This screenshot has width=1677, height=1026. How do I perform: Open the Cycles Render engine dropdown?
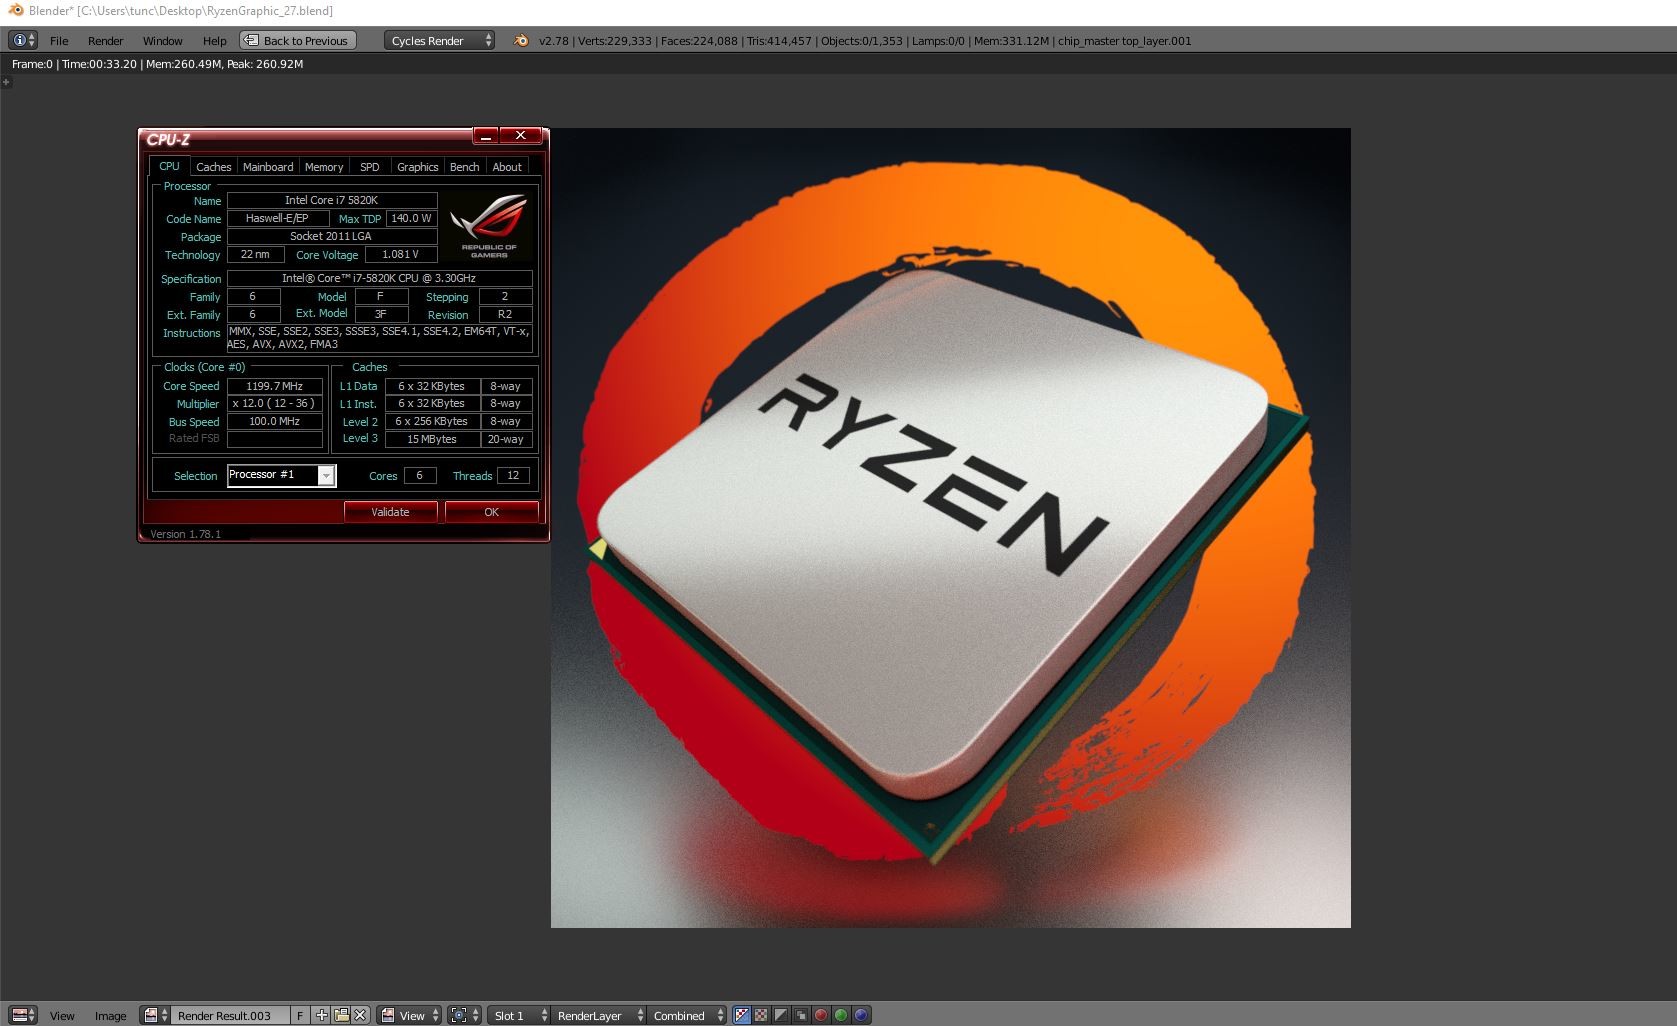coord(439,41)
